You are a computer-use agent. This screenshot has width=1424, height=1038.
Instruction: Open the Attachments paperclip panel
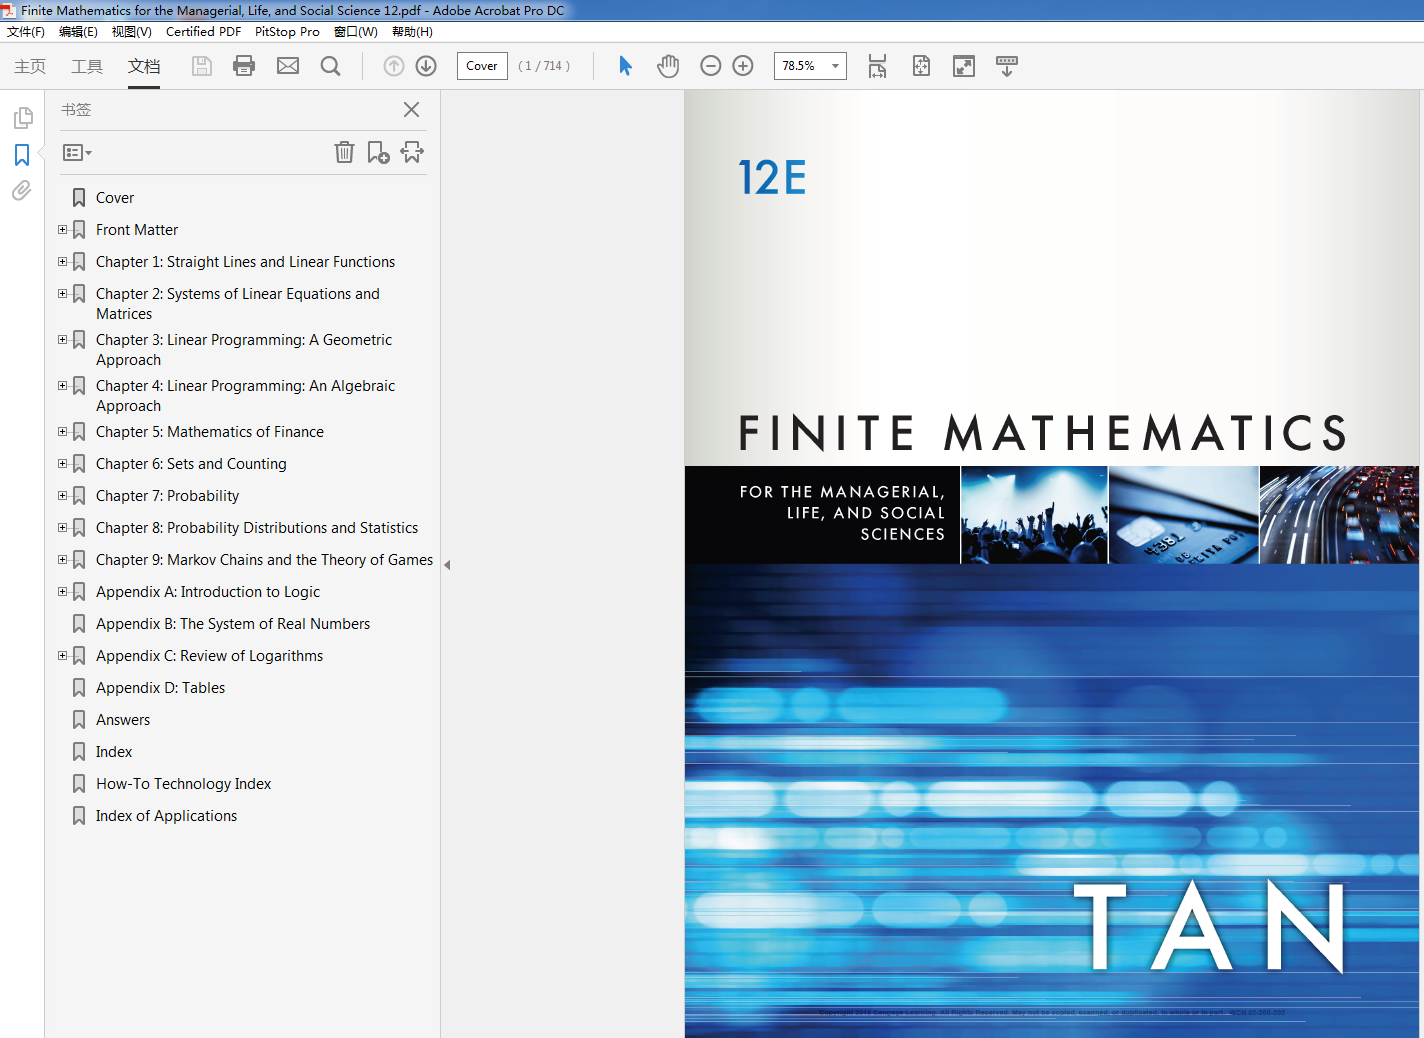22,190
